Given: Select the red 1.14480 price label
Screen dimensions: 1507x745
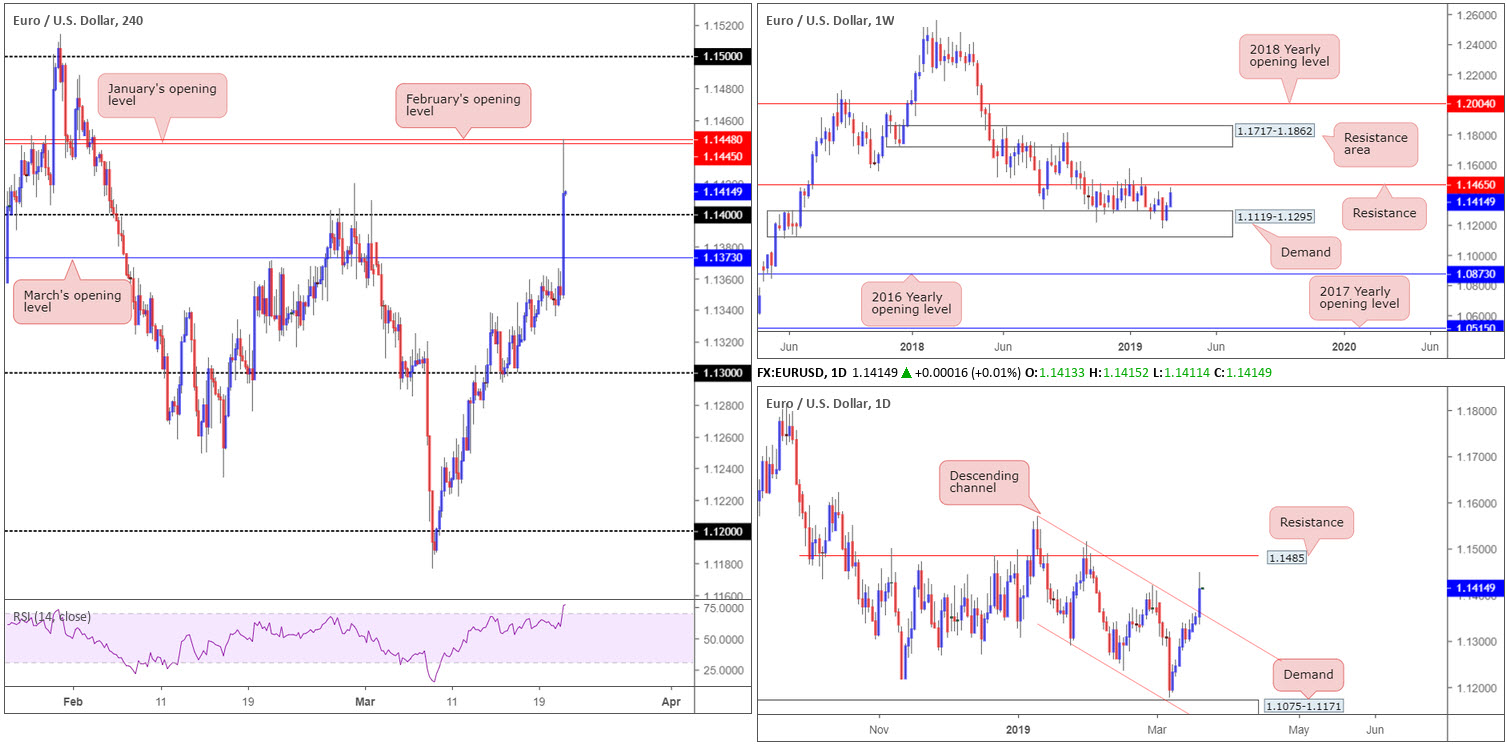Looking at the screenshot, I should click(x=724, y=140).
